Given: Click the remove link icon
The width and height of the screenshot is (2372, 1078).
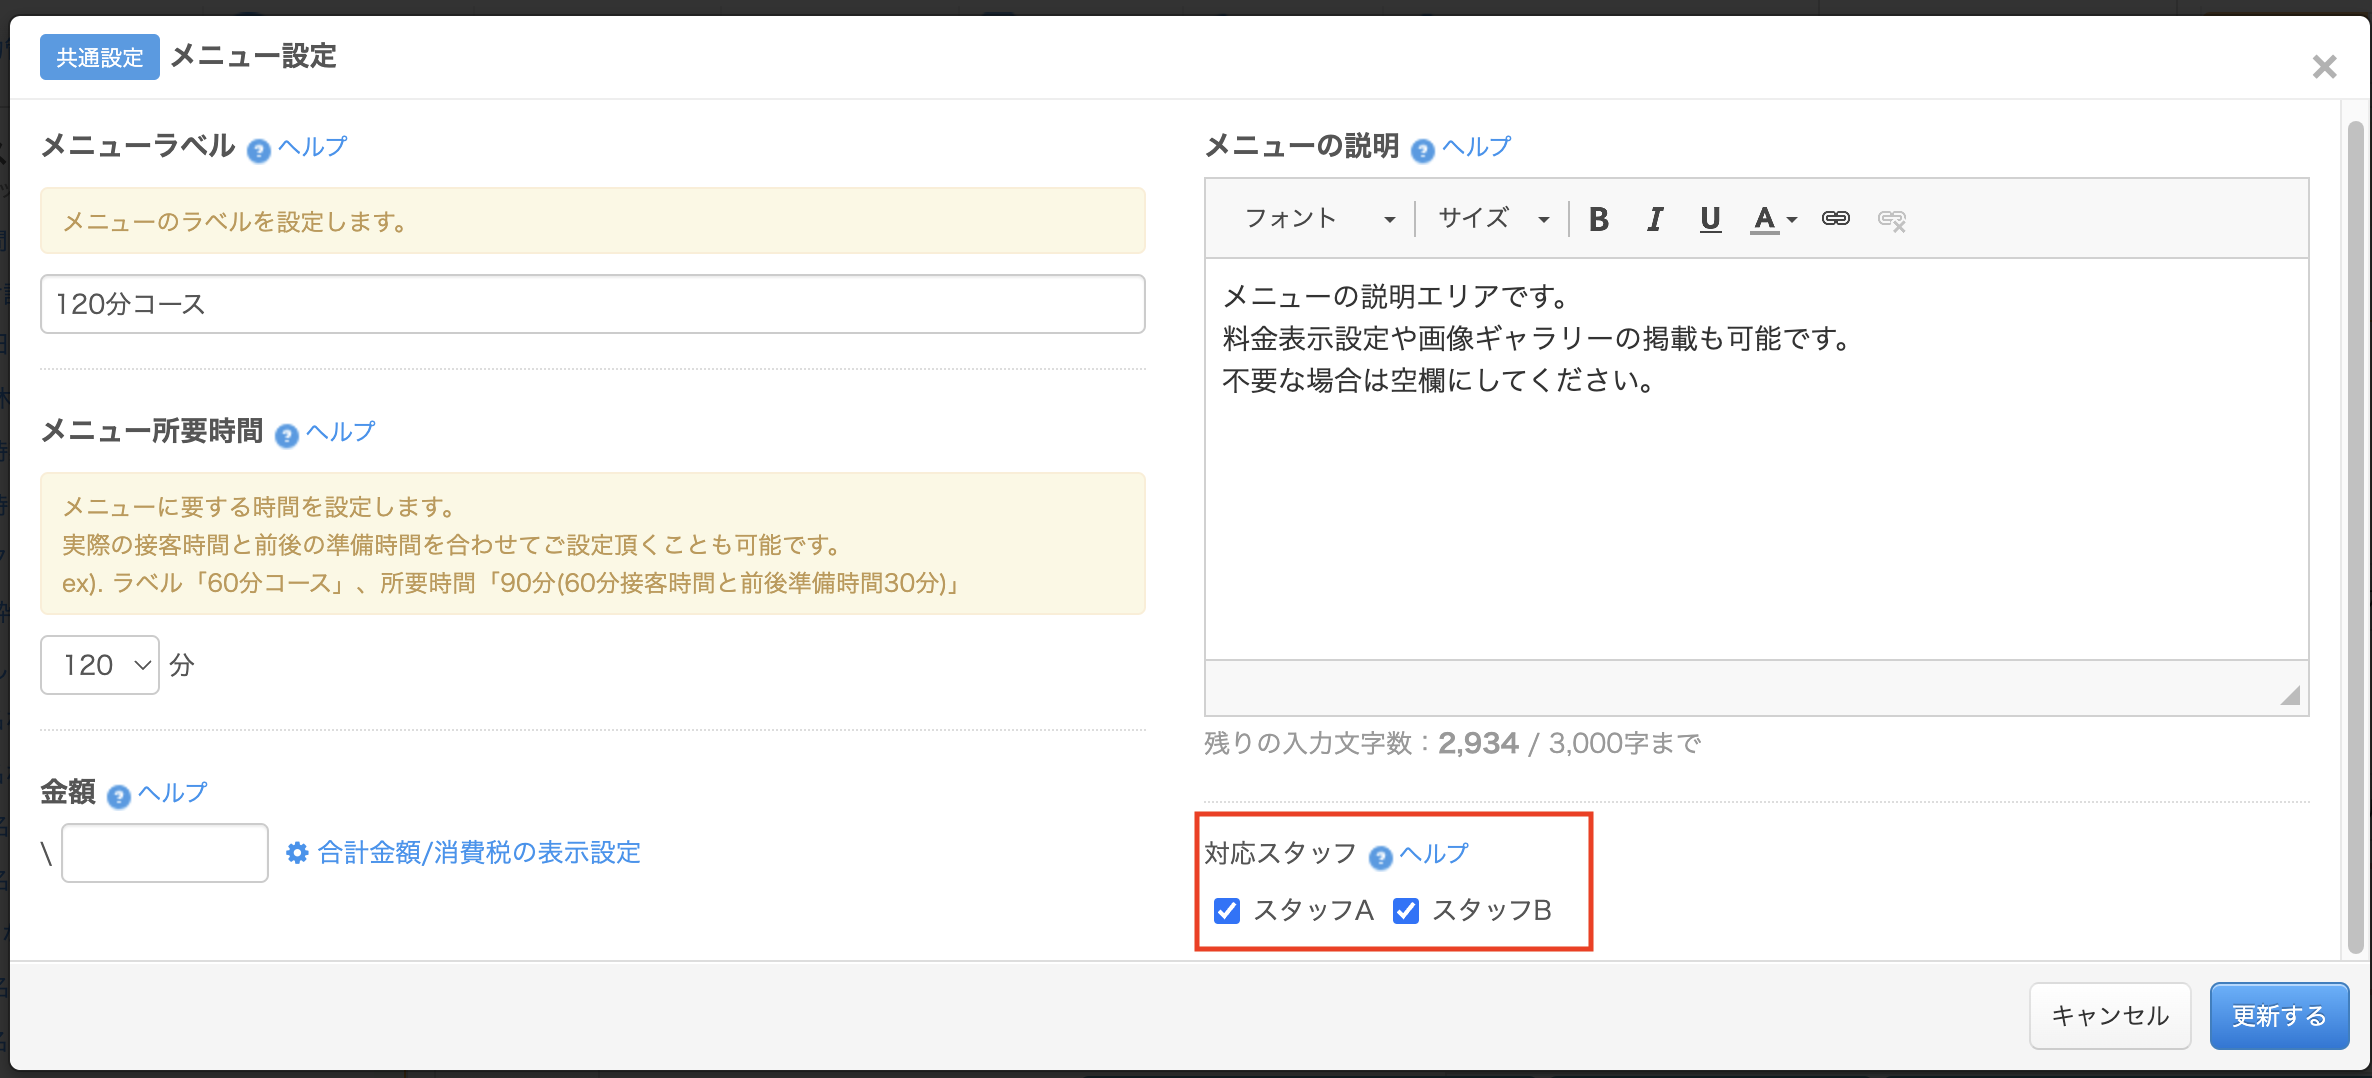Looking at the screenshot, I should [x=1891, y=220].
